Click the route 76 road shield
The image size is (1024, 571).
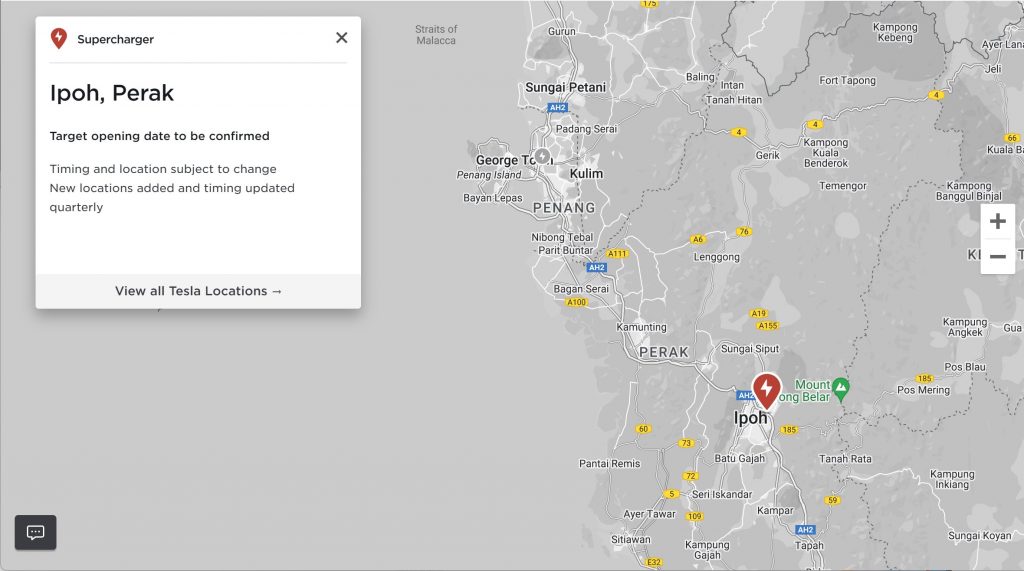[743, 232]
